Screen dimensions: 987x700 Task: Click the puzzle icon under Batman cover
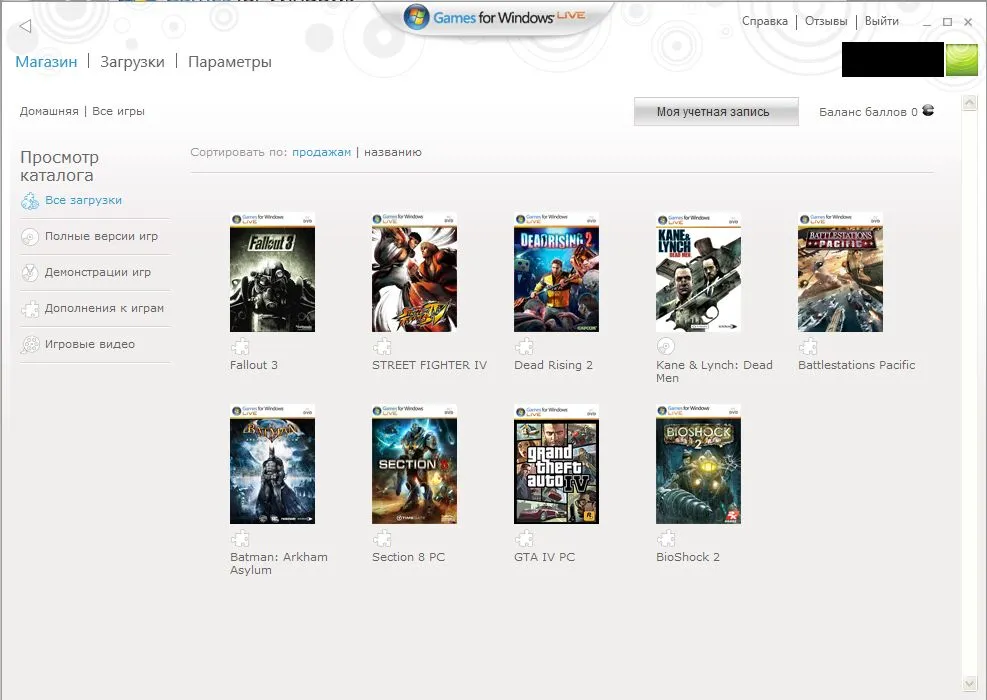coord(240,538)
